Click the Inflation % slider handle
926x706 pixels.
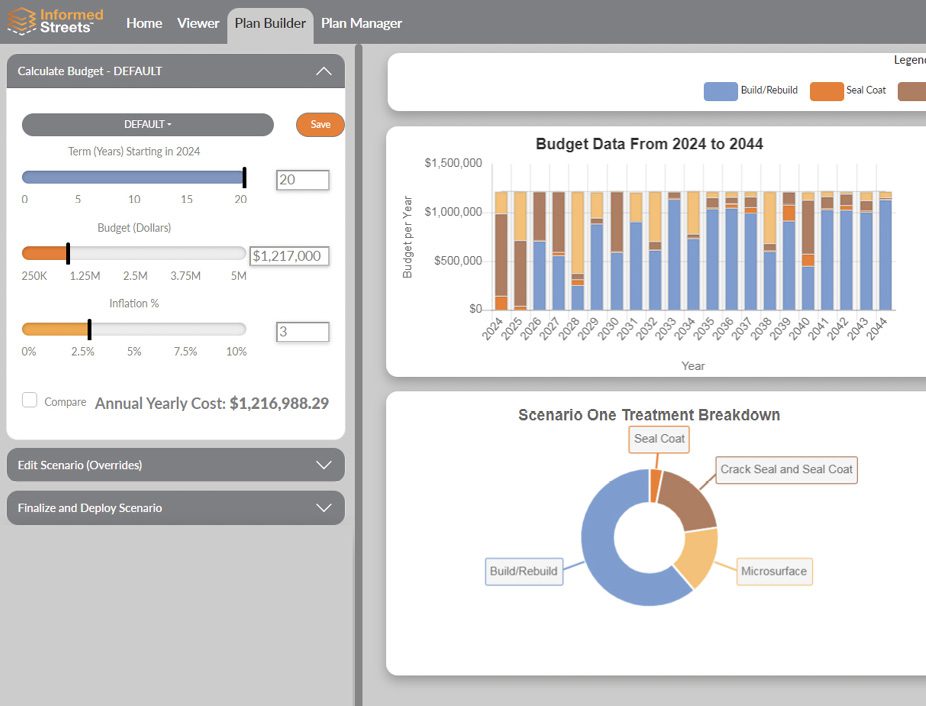click(89, 330)
